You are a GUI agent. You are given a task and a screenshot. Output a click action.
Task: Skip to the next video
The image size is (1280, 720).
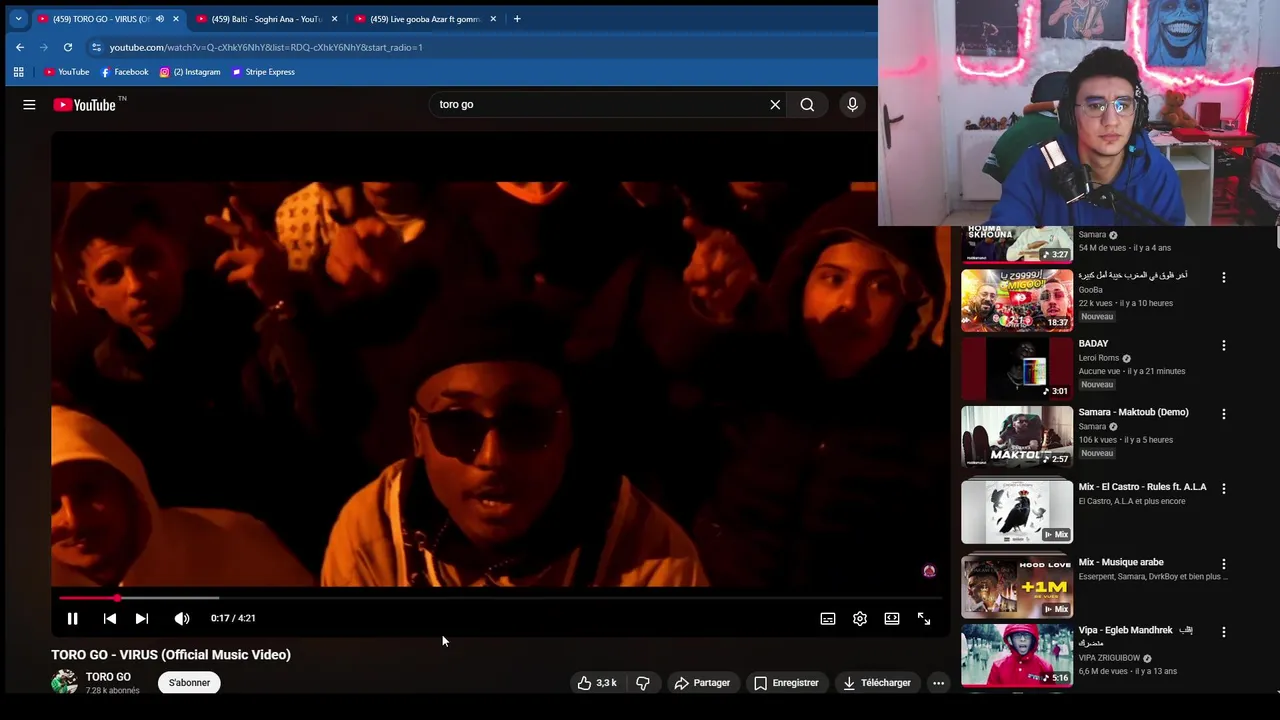[x=142, y=618]
